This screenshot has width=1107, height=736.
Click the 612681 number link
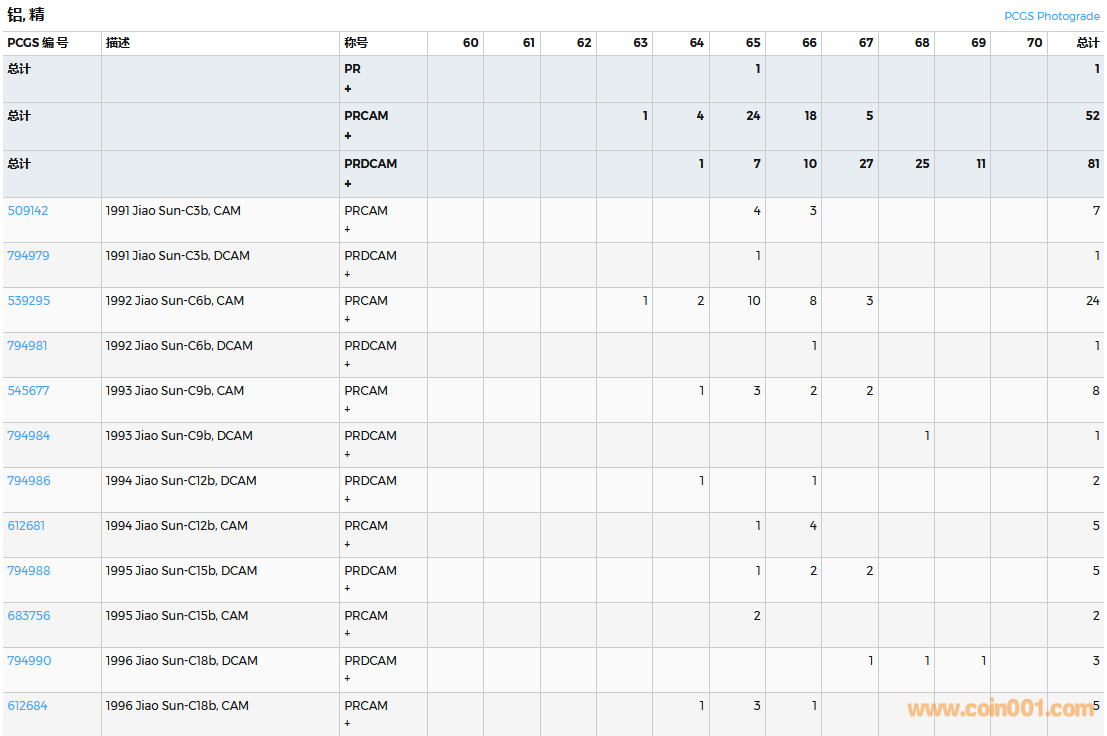tap(26, 526)
